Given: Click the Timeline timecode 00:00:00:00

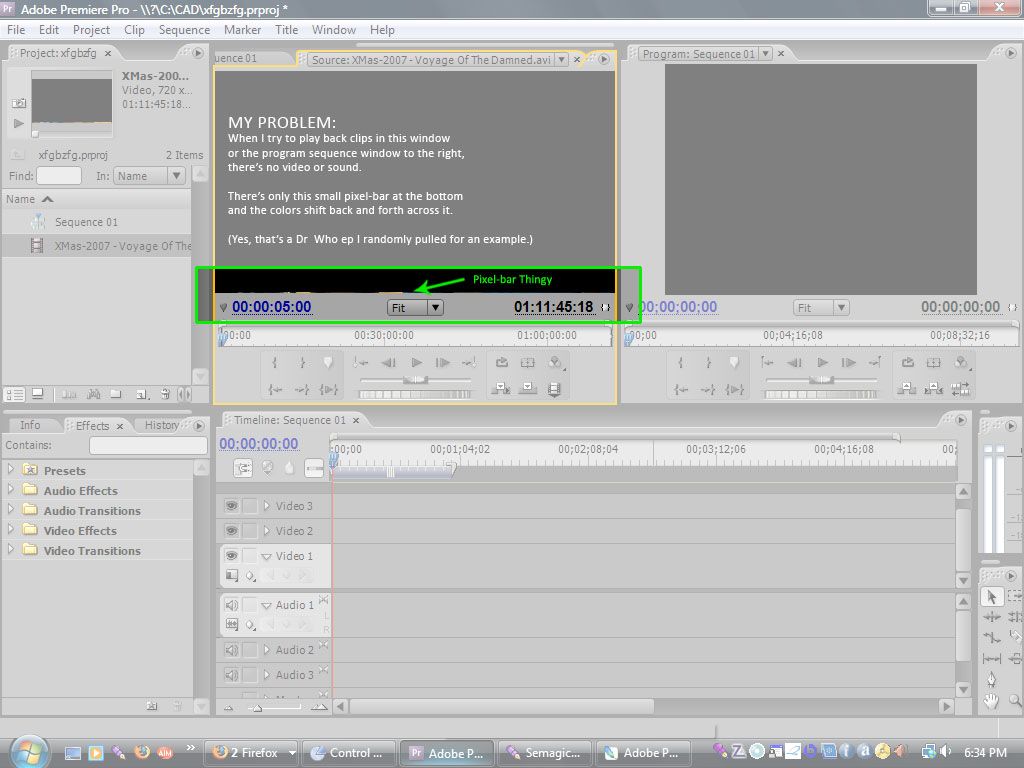Looking at the screenshot, I should pyautogui.click(x=259, y=444).
